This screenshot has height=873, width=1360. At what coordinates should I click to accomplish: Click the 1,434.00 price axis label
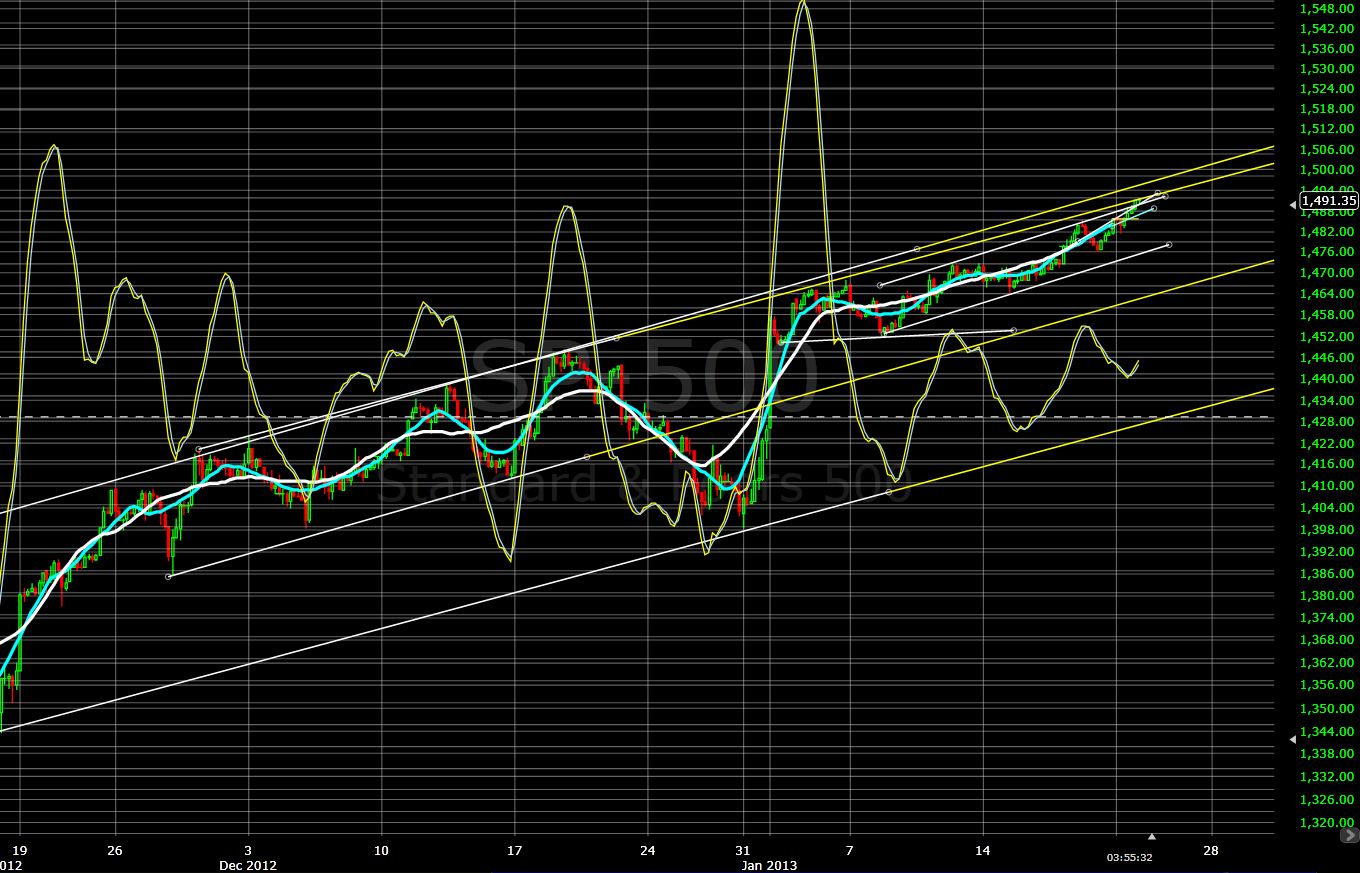click(x=1326, y=400)
